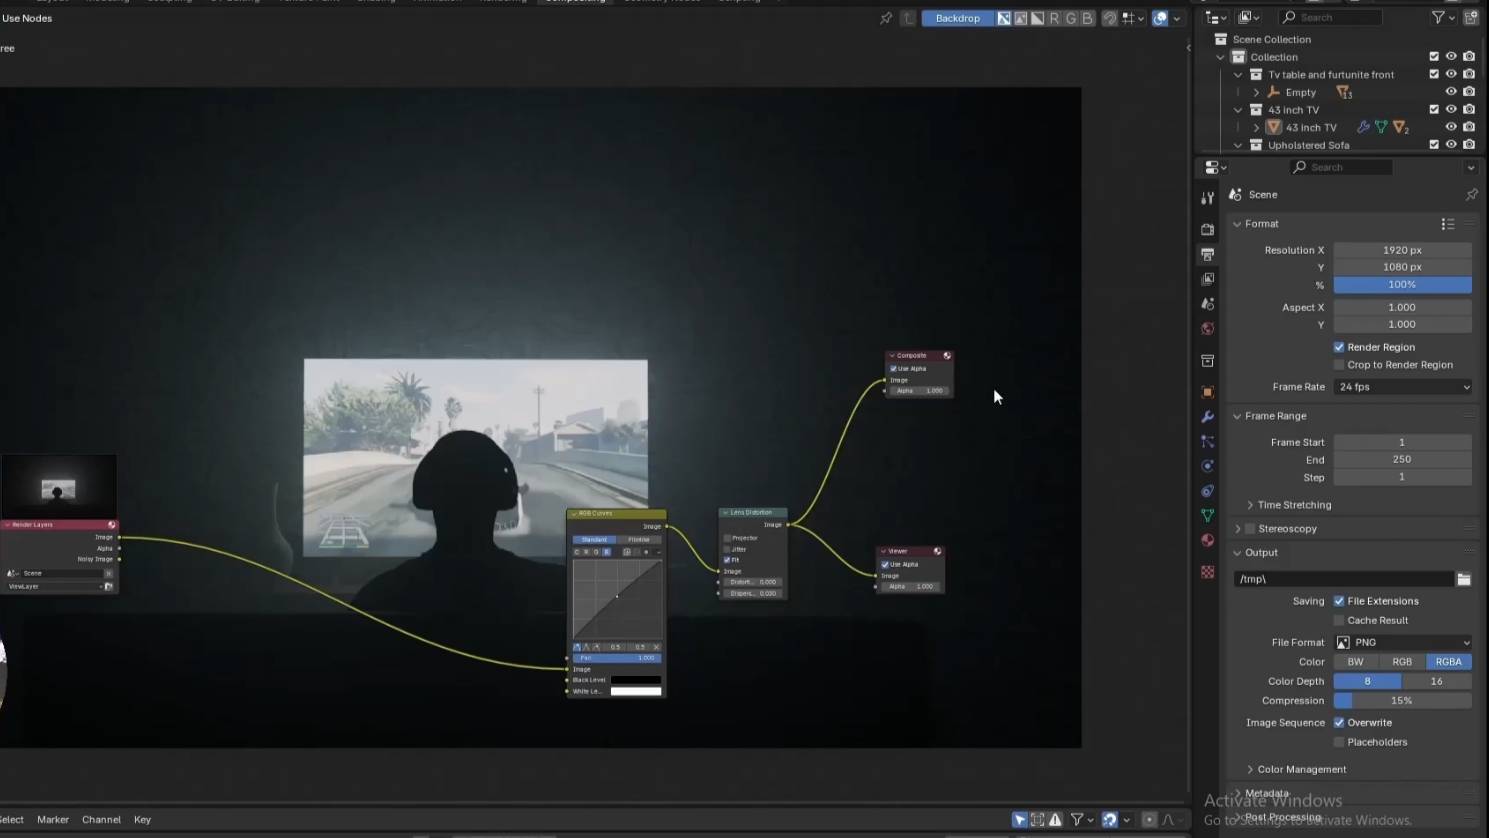Open the Tool properties tab
The width and height of the screenshot is (1489, 838).
point(1208,198)
